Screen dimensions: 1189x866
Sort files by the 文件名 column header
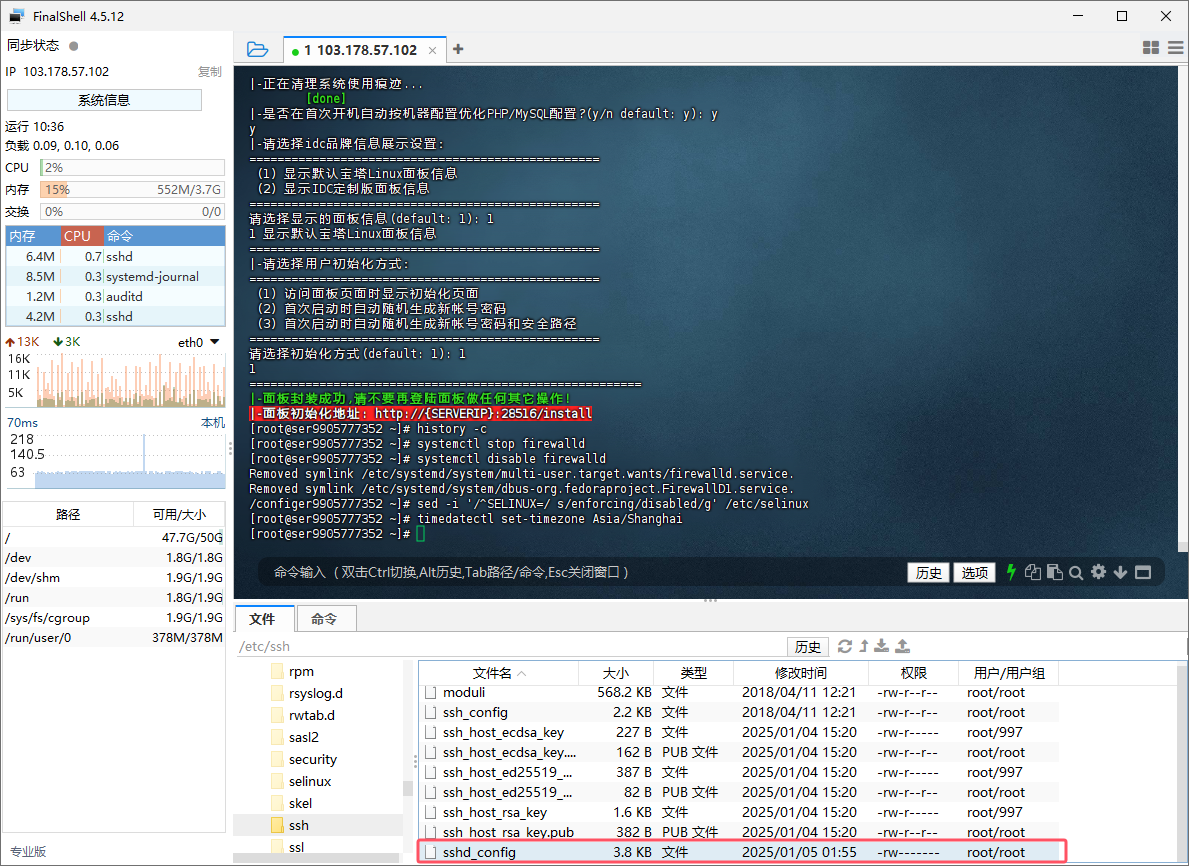pyautogui.click(x=492, y=673)
